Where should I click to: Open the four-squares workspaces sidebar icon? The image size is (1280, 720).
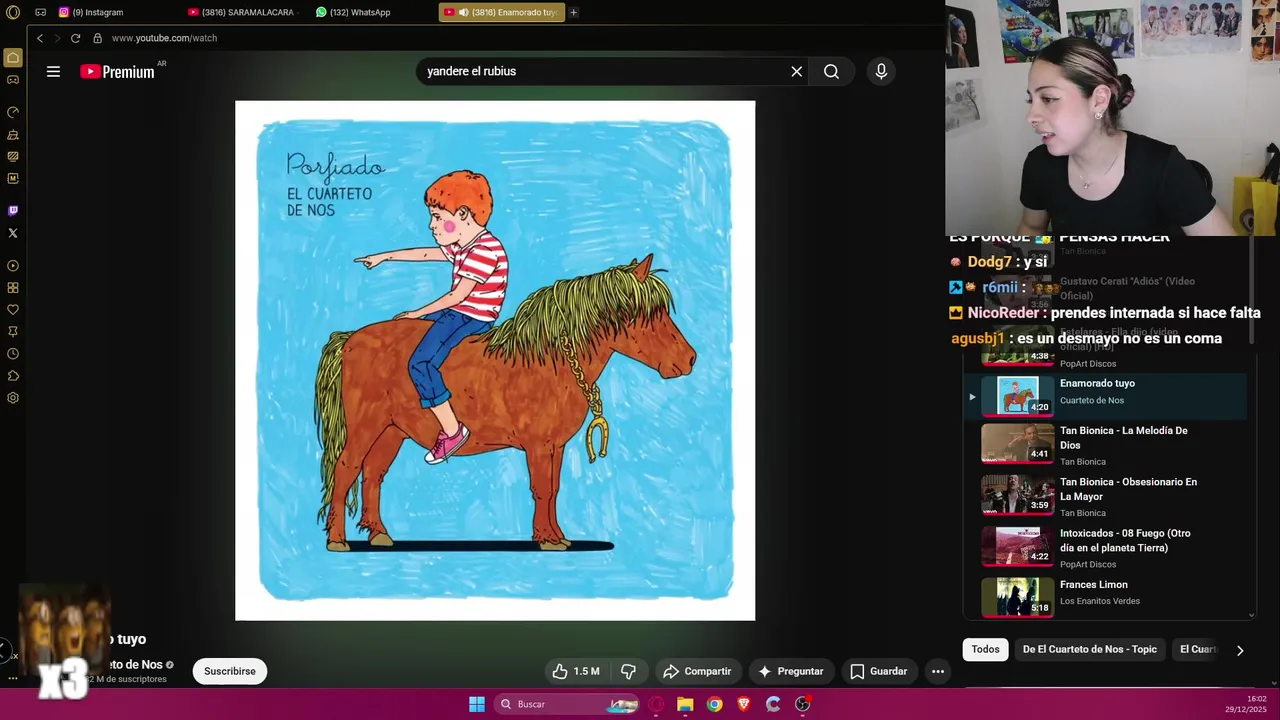13,288
